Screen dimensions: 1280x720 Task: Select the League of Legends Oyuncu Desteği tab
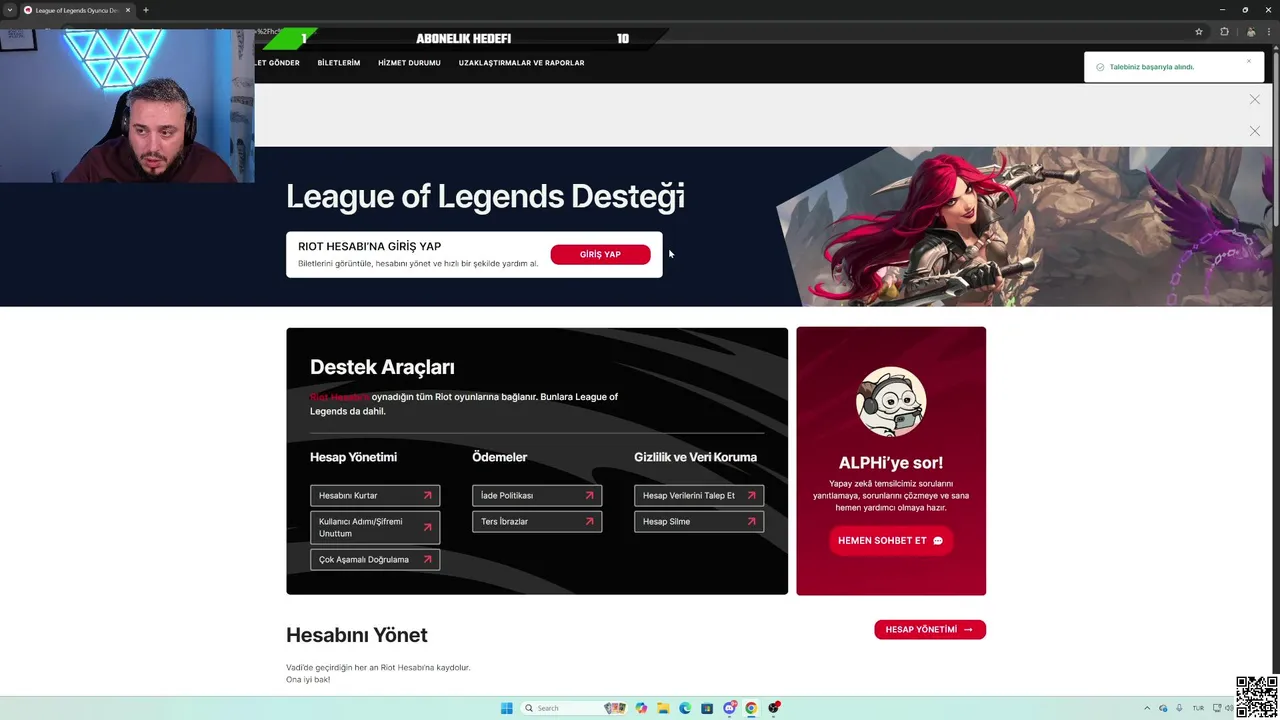click(77, 10)
